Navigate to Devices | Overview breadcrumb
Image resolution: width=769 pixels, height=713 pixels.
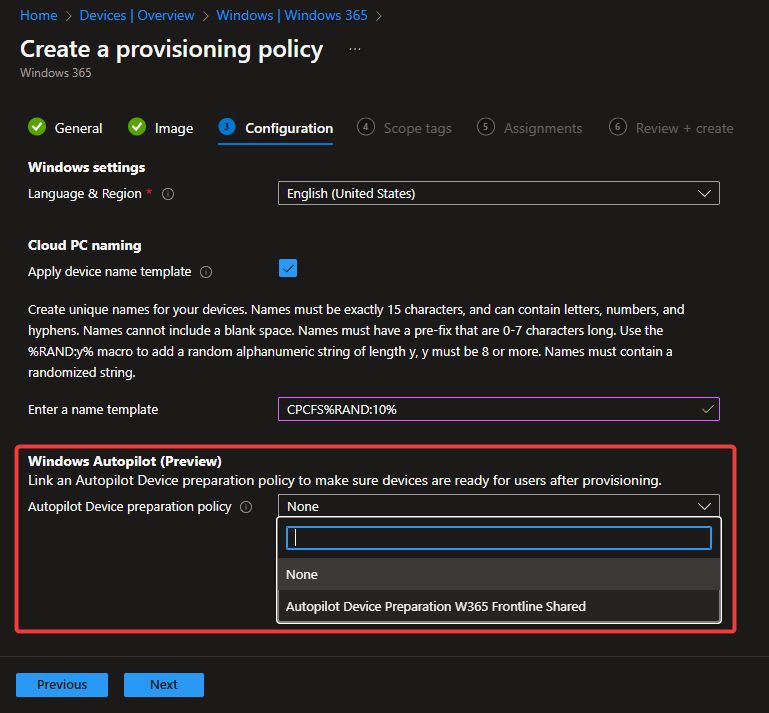tap(137, 16)
